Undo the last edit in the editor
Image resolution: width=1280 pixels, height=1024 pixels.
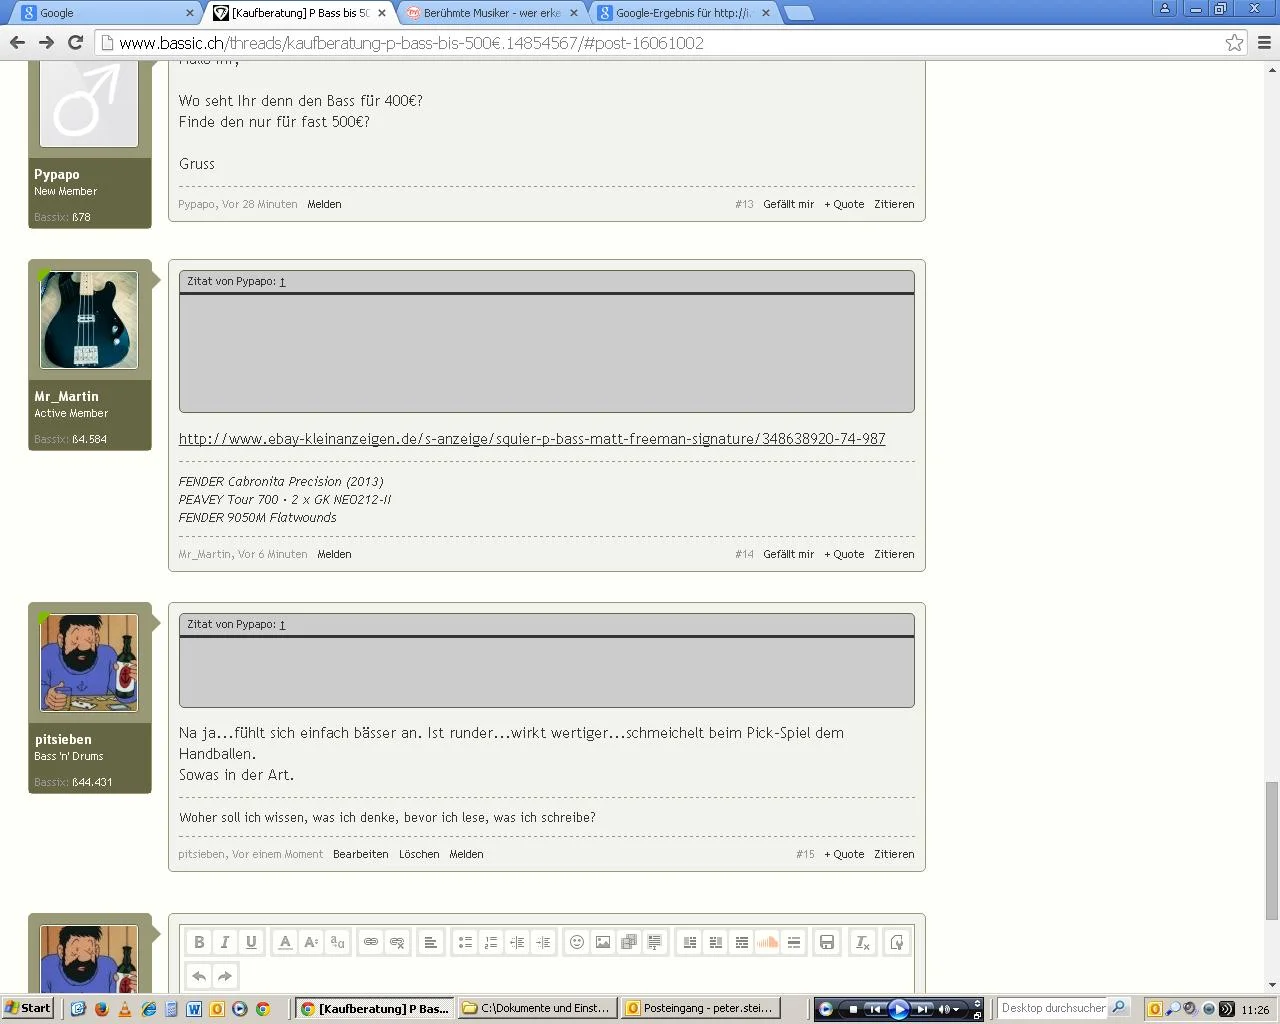pyautogui.click(x=199, y=976)
